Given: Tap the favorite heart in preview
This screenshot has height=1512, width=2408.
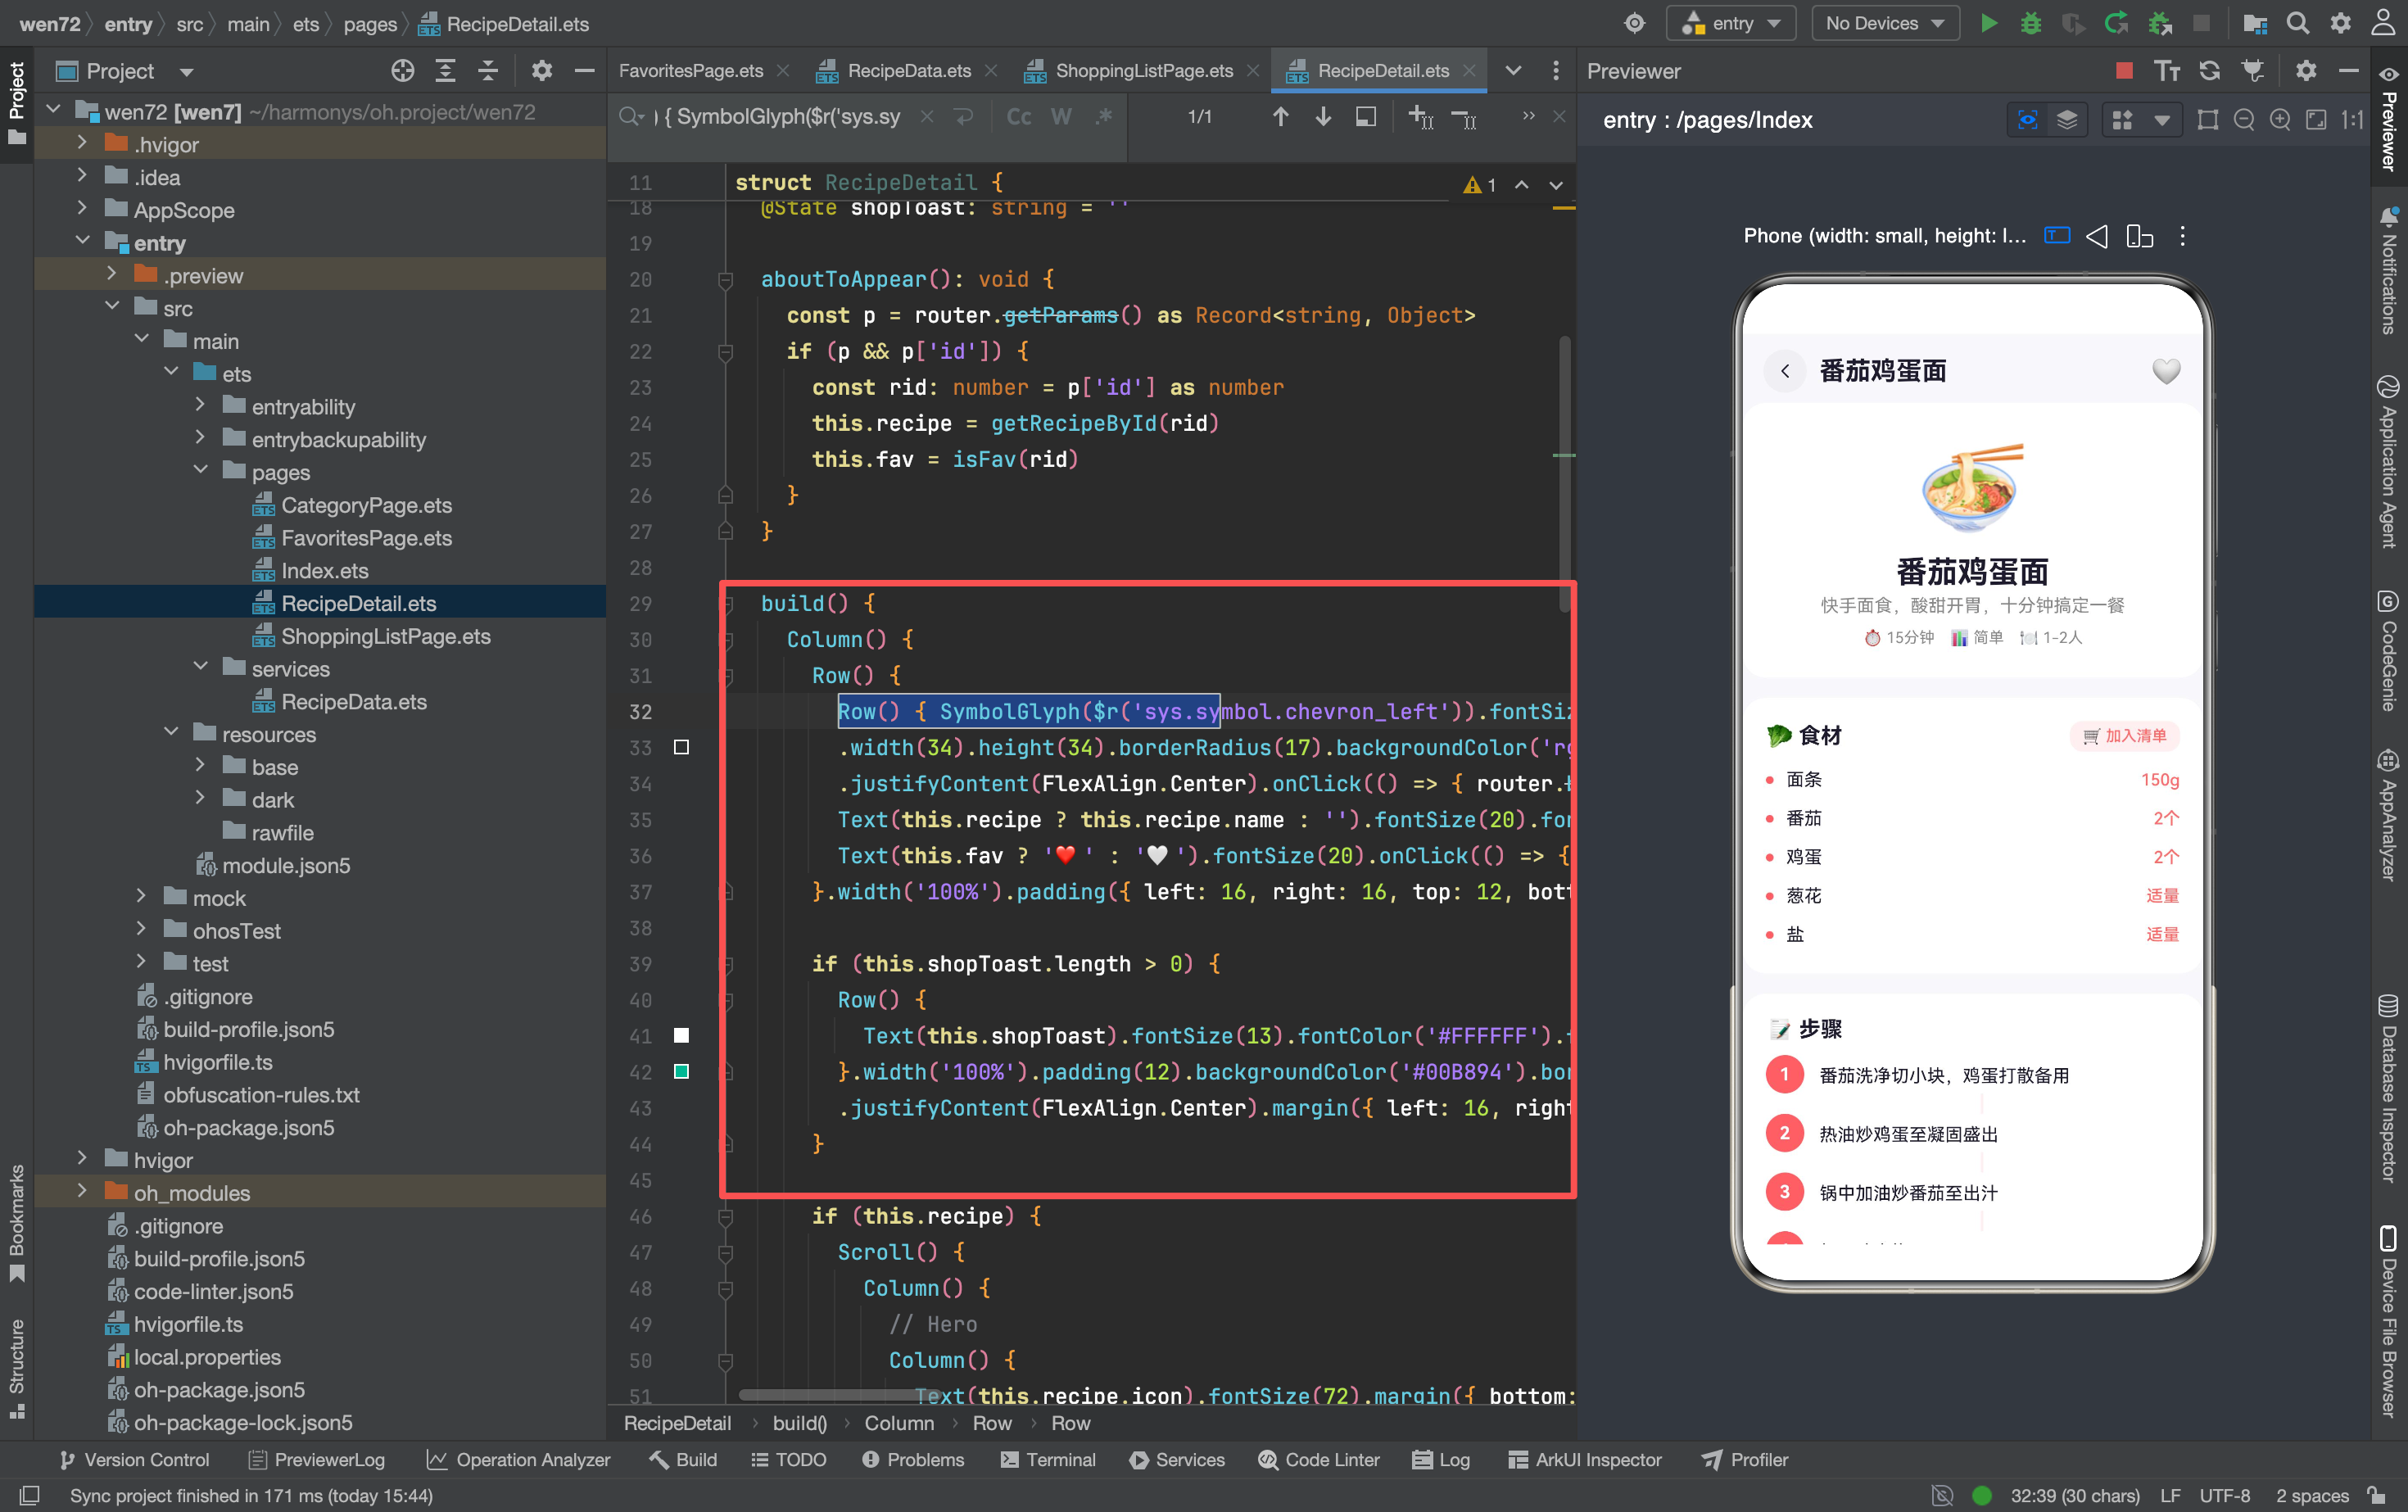Looking at the screenshot, I should (x=2166, y=371).
